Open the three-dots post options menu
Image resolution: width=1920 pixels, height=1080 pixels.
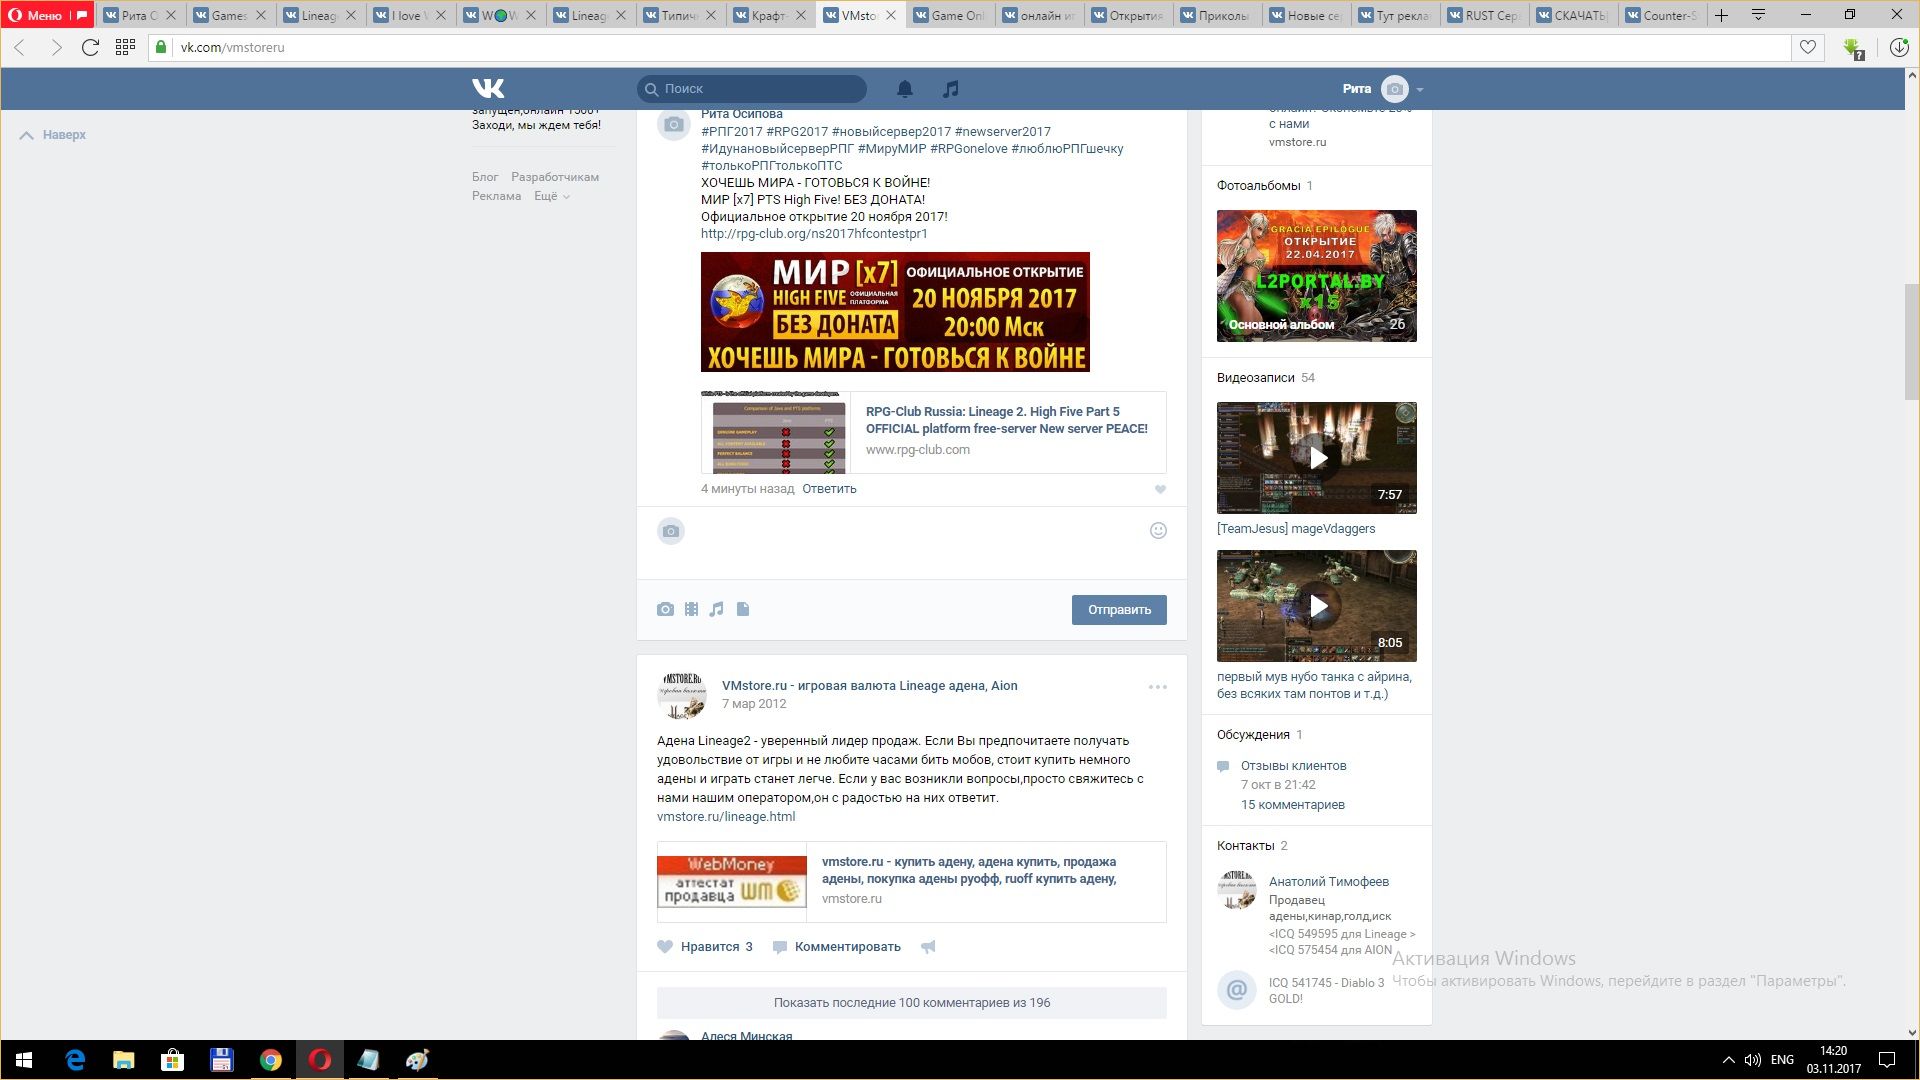(x=1157, y=687)
